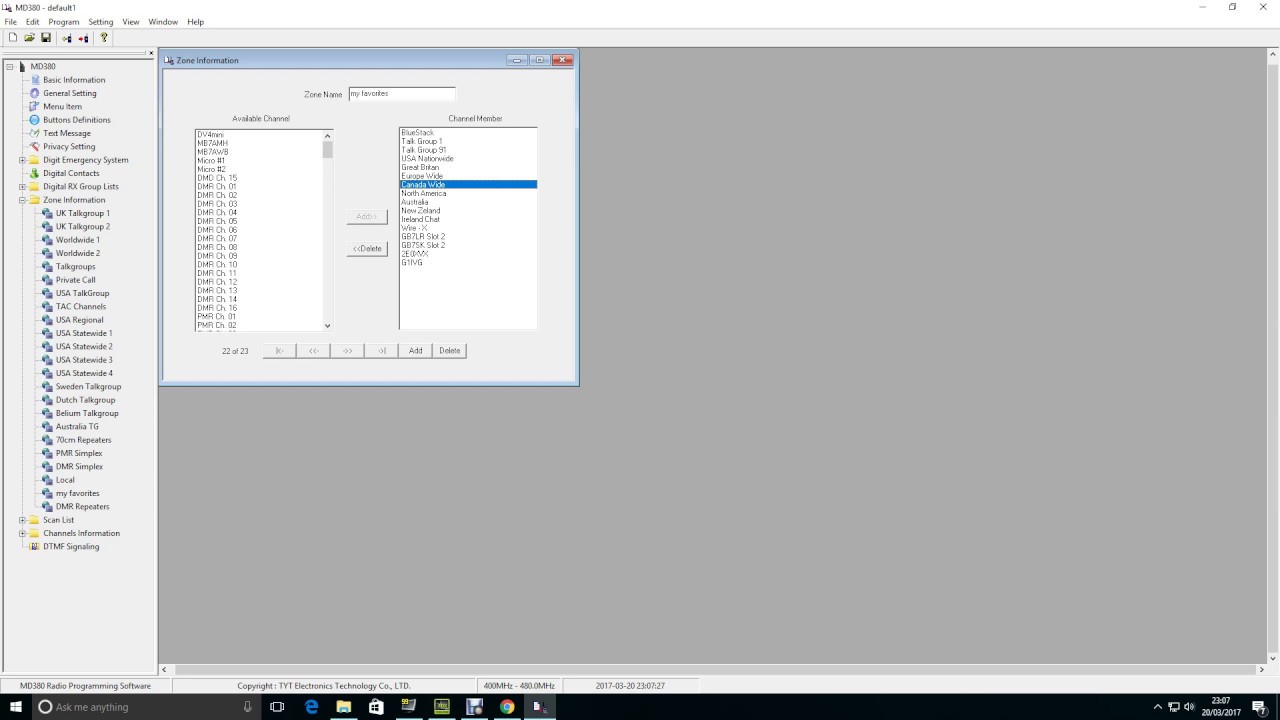This screenshot has height=720, width=1280.
Task: Open the Help menu
Action: tap(196, 21)
